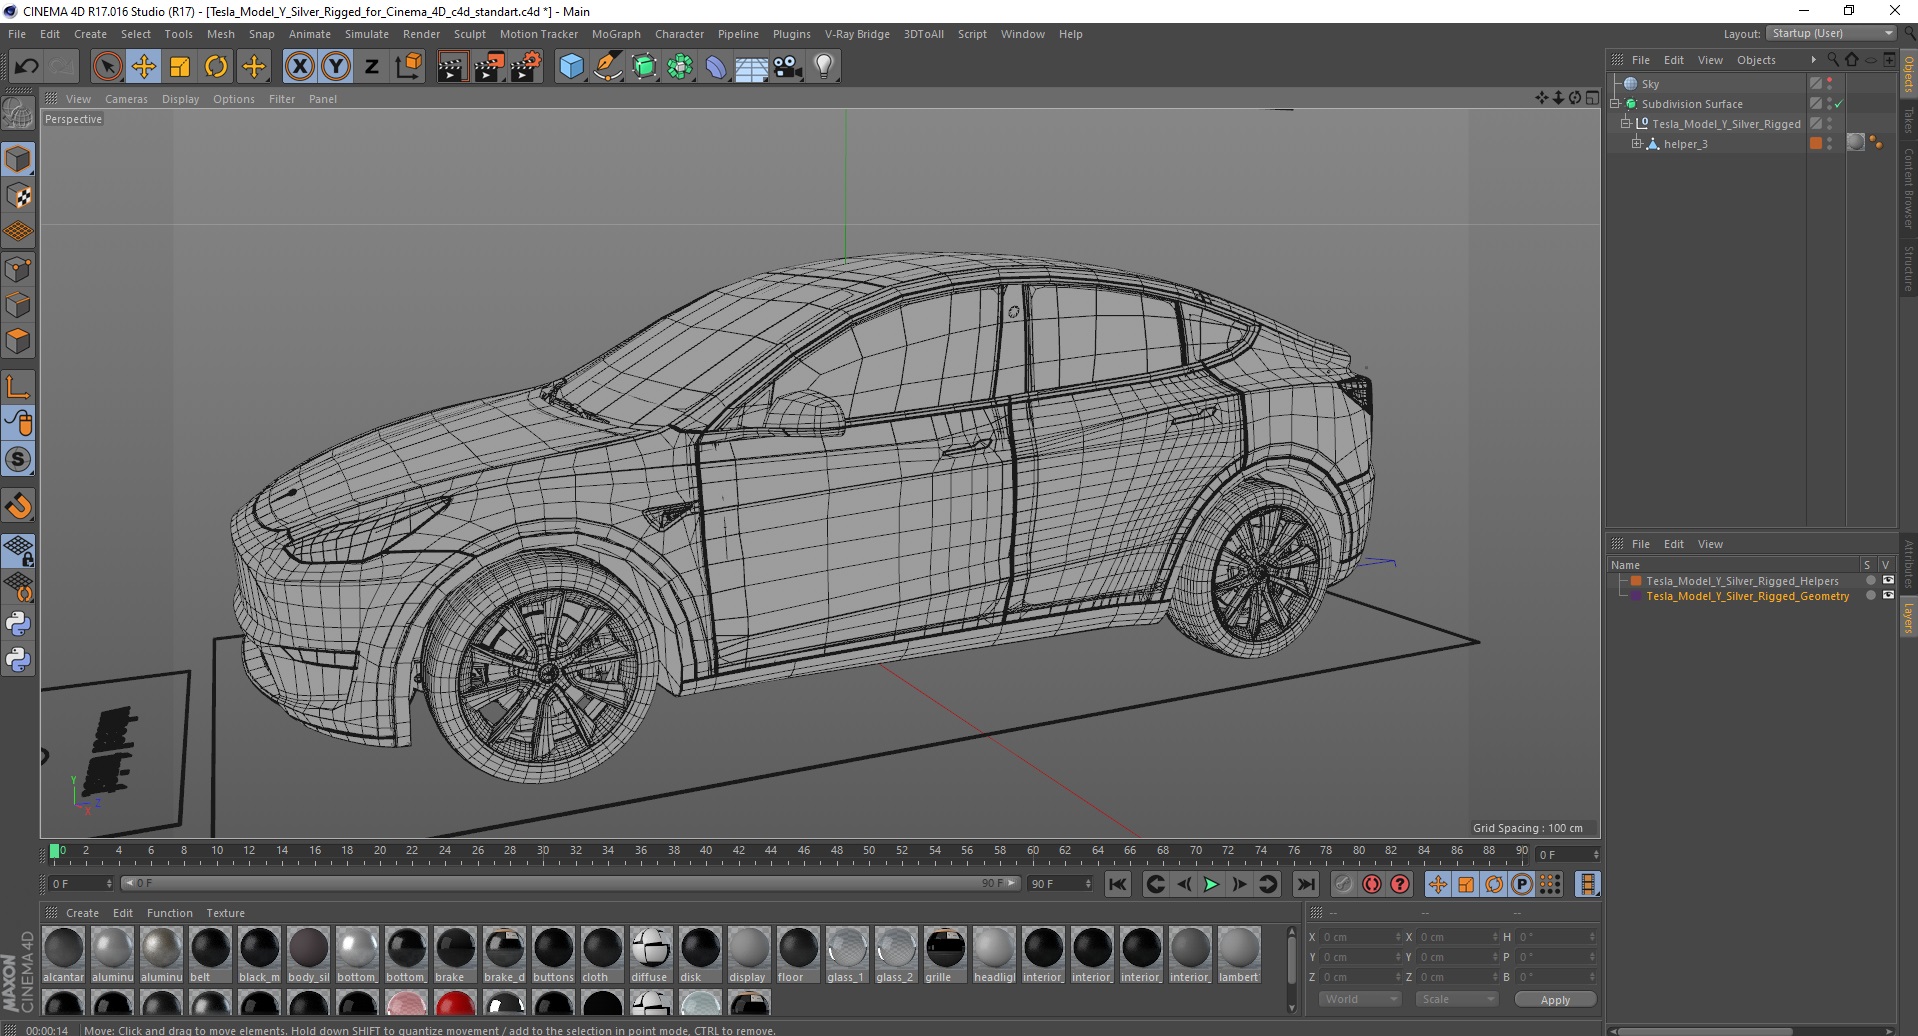Select the headlig material swatch
Screen dimensions: 1918x1036
994,956
